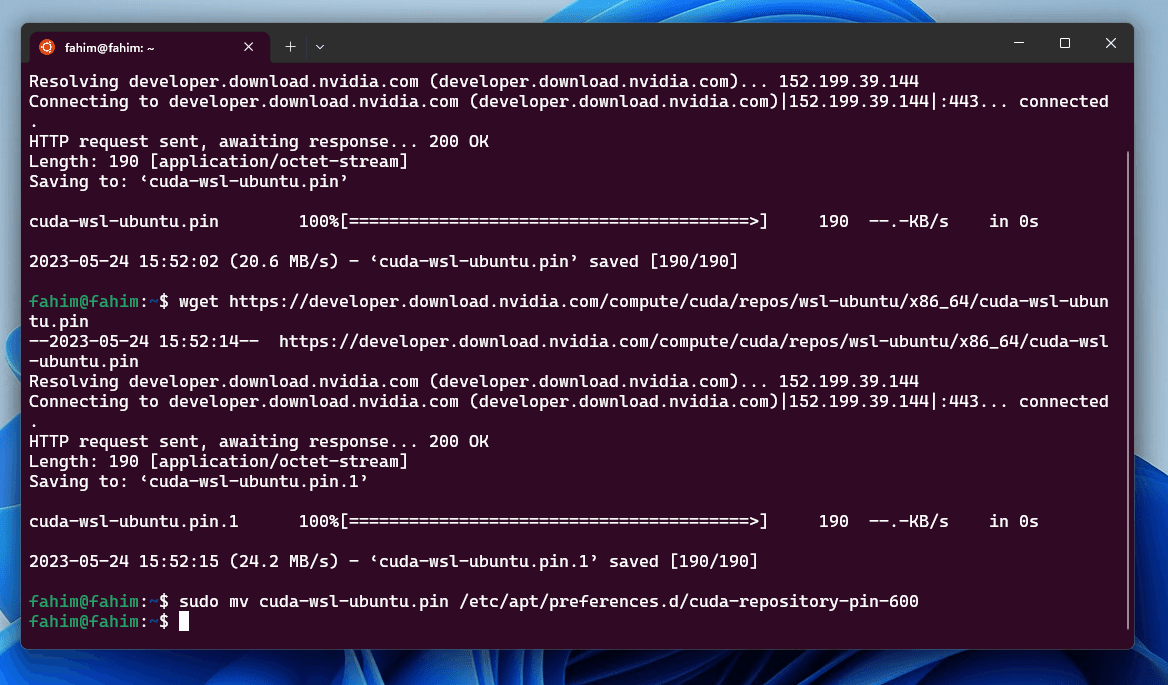
Task: Click 'Saving to: cuda-wsl-ubuntu.pin.1' line
Action: pos(198,481)
